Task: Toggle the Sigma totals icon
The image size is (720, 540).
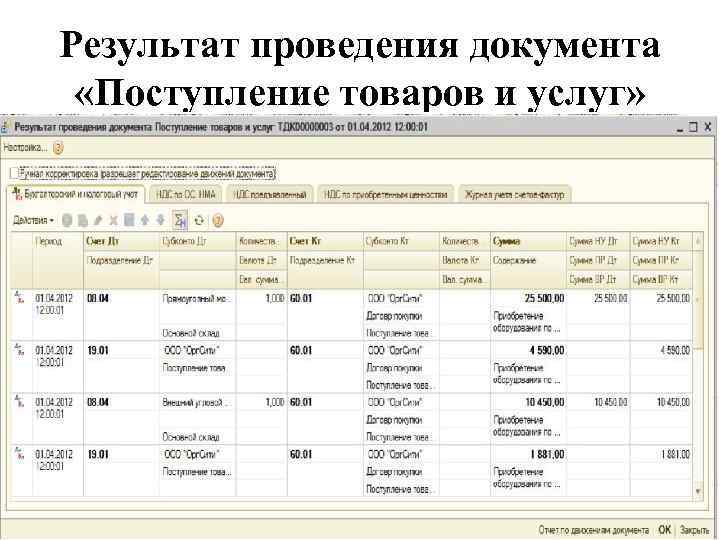Action: pos(180,220)
